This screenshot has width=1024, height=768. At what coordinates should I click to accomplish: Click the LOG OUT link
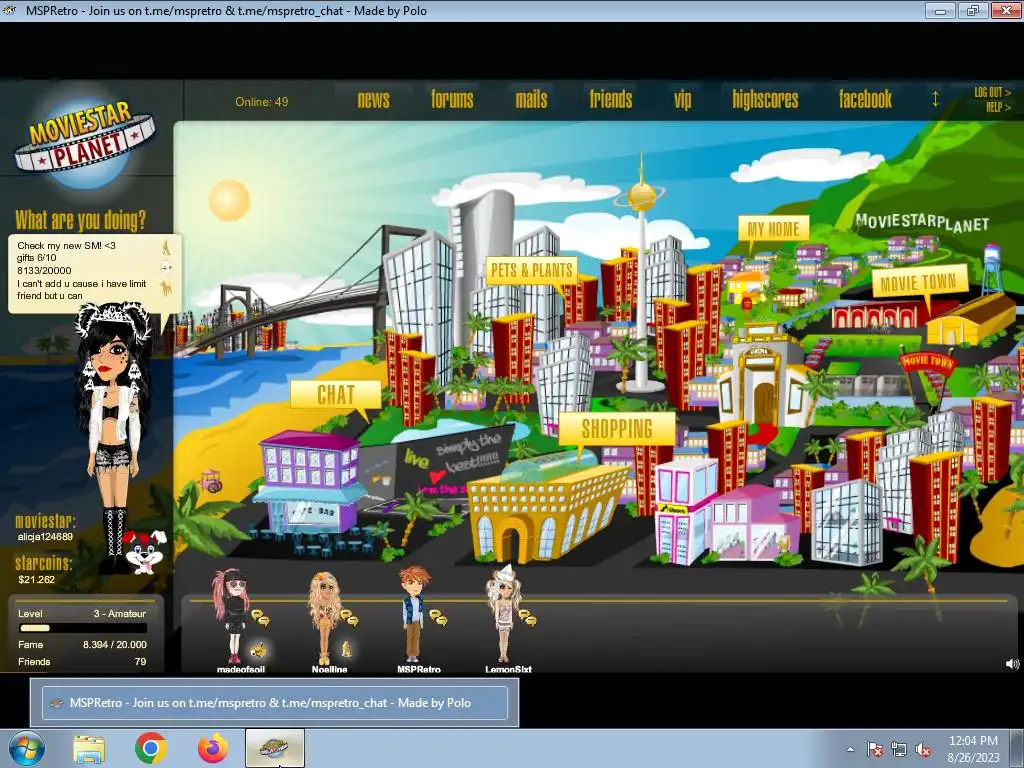coord(992,93)
